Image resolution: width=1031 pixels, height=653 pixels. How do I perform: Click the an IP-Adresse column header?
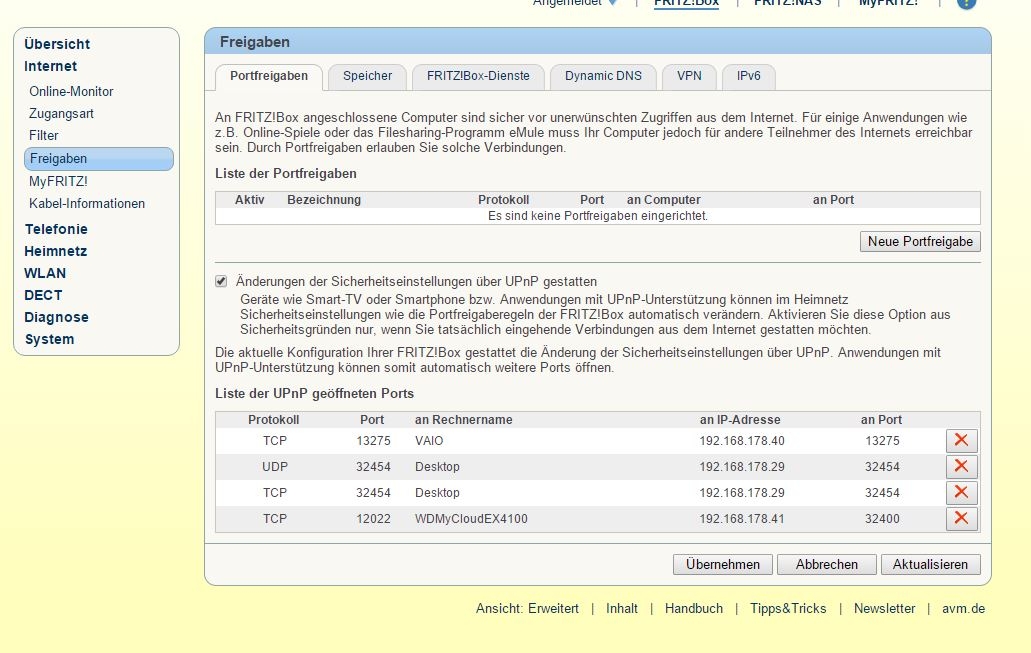740,420
